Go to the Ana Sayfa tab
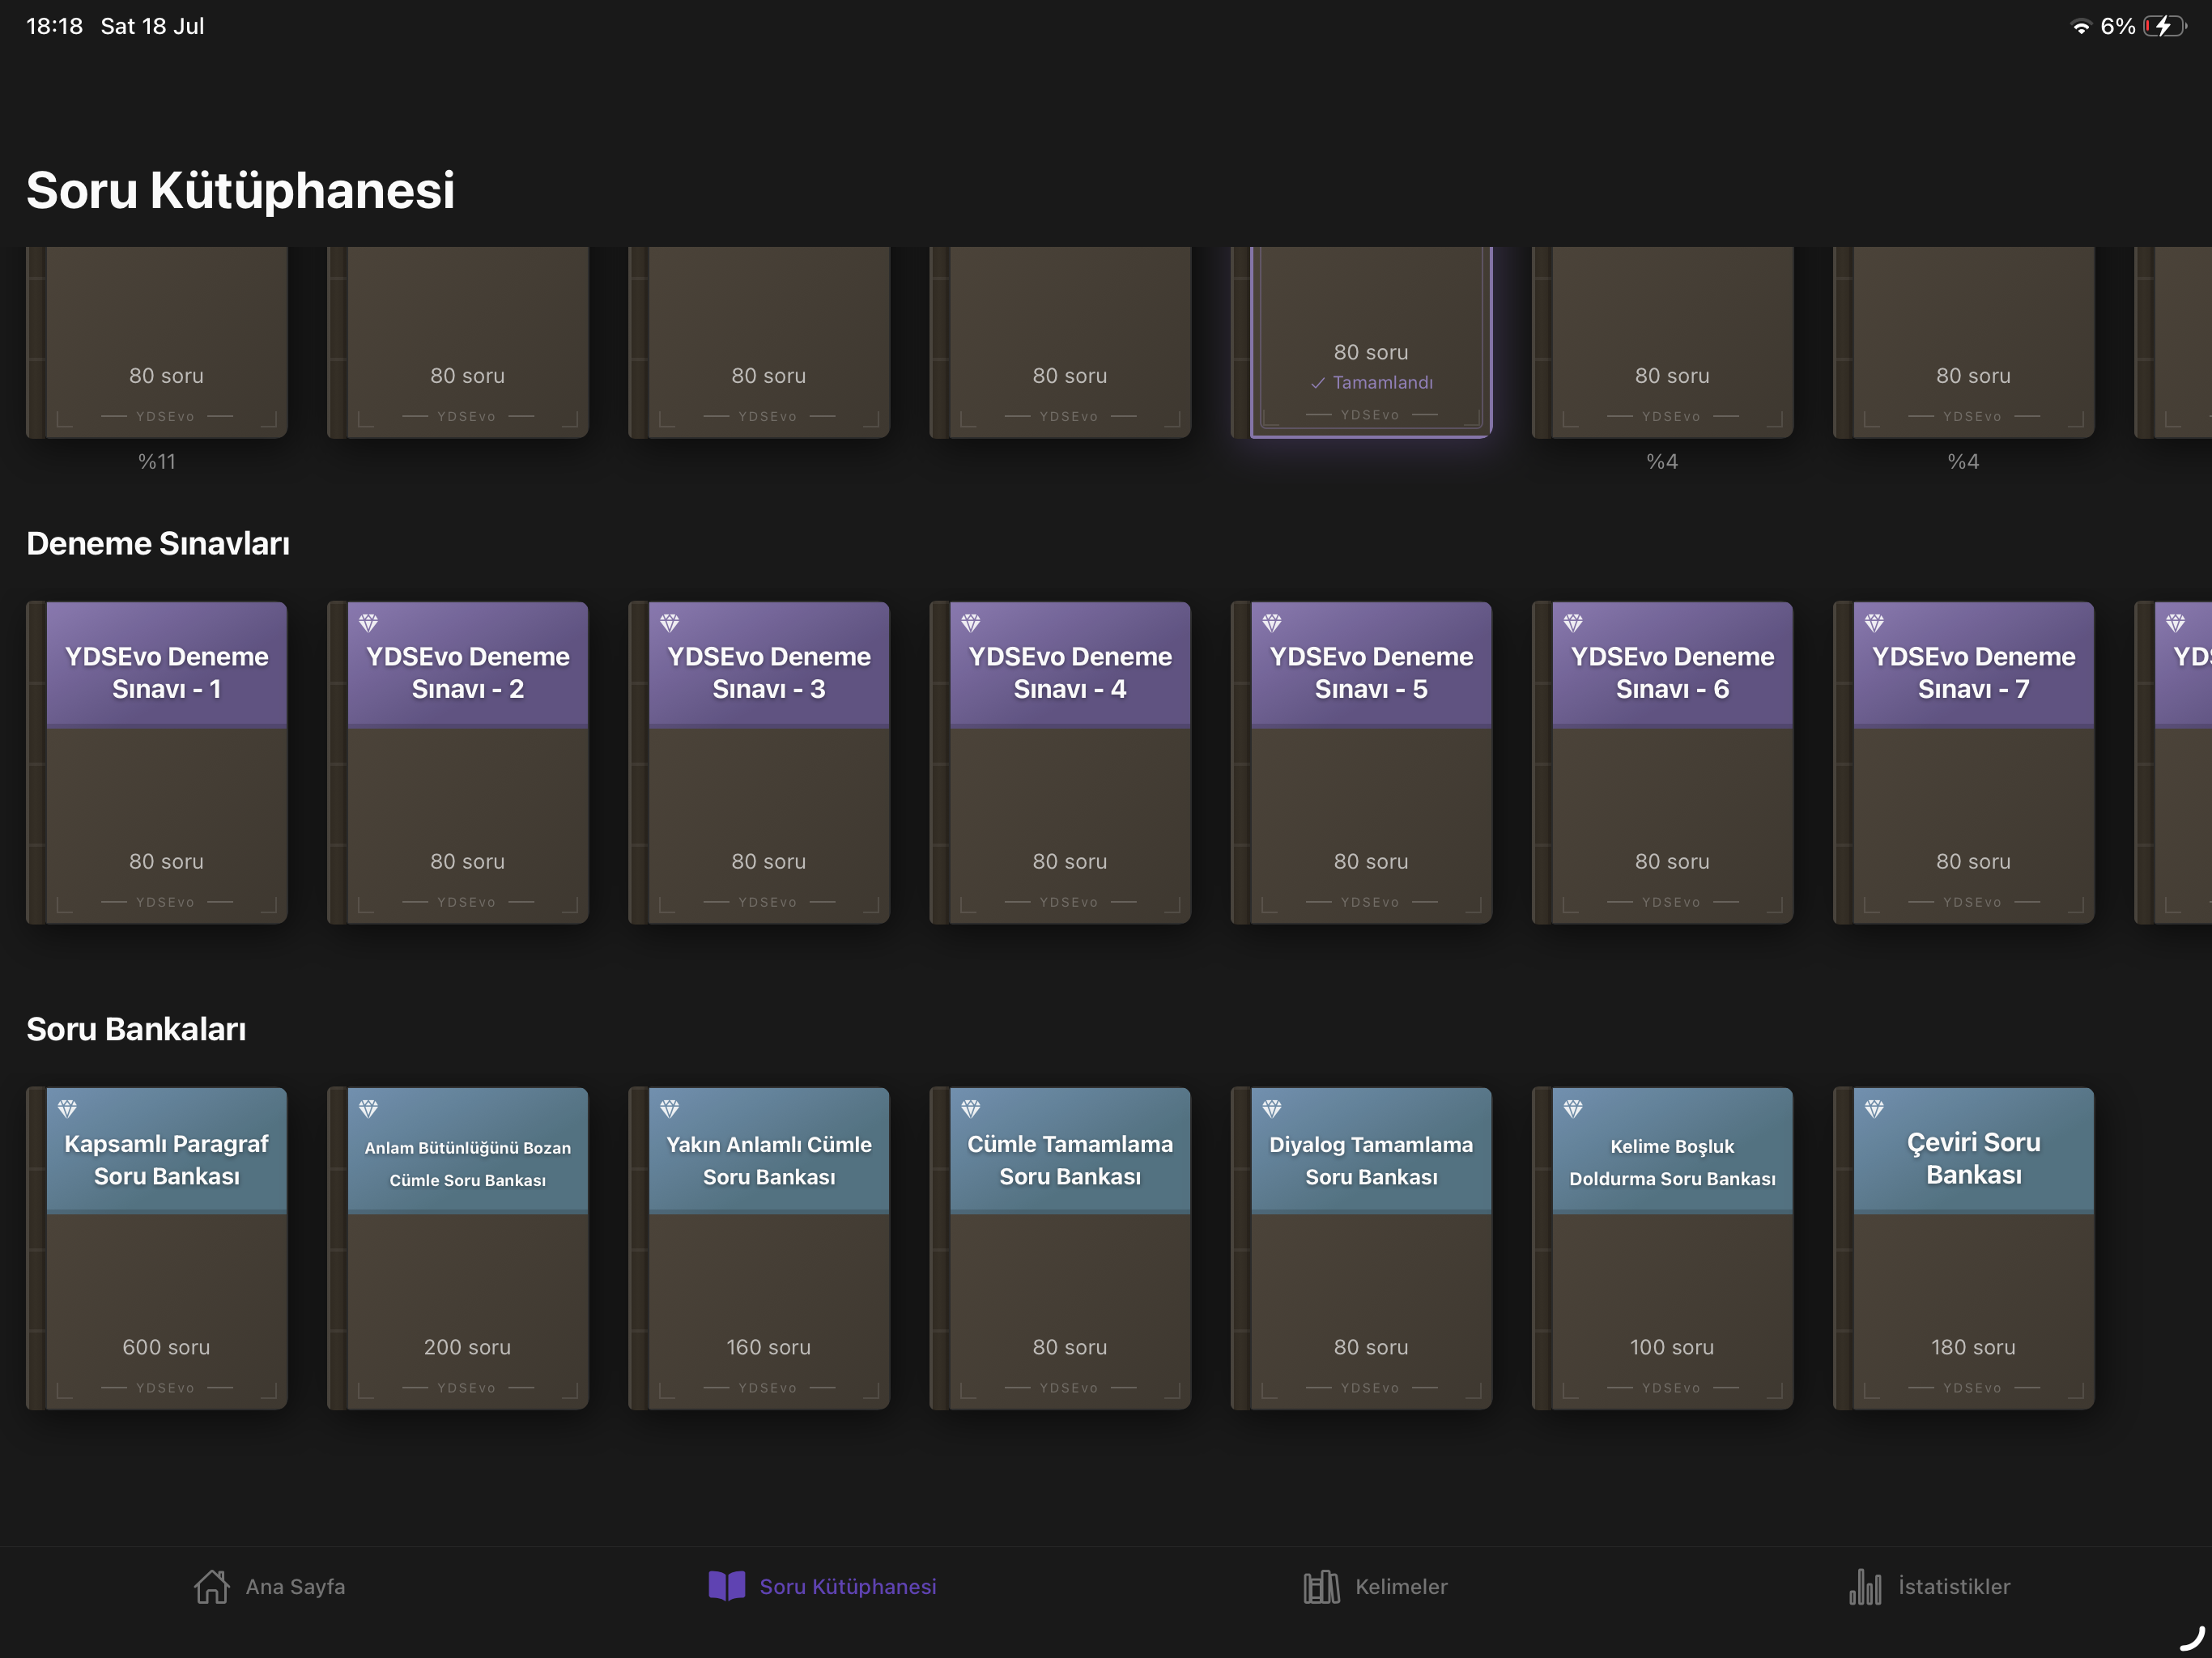 [269, 1586]
